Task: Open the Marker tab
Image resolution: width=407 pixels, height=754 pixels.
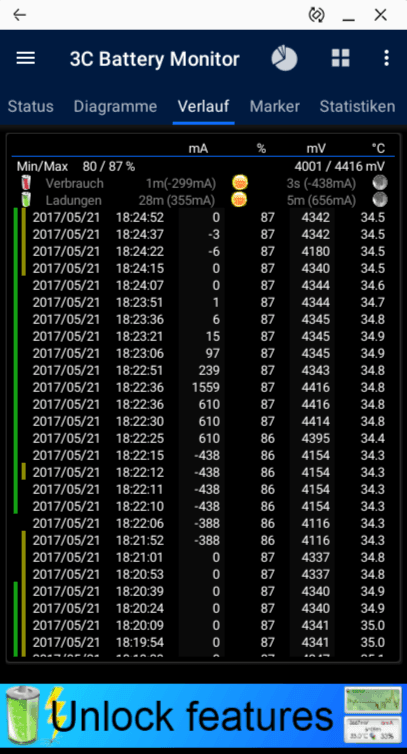Action: click(275, 106)
